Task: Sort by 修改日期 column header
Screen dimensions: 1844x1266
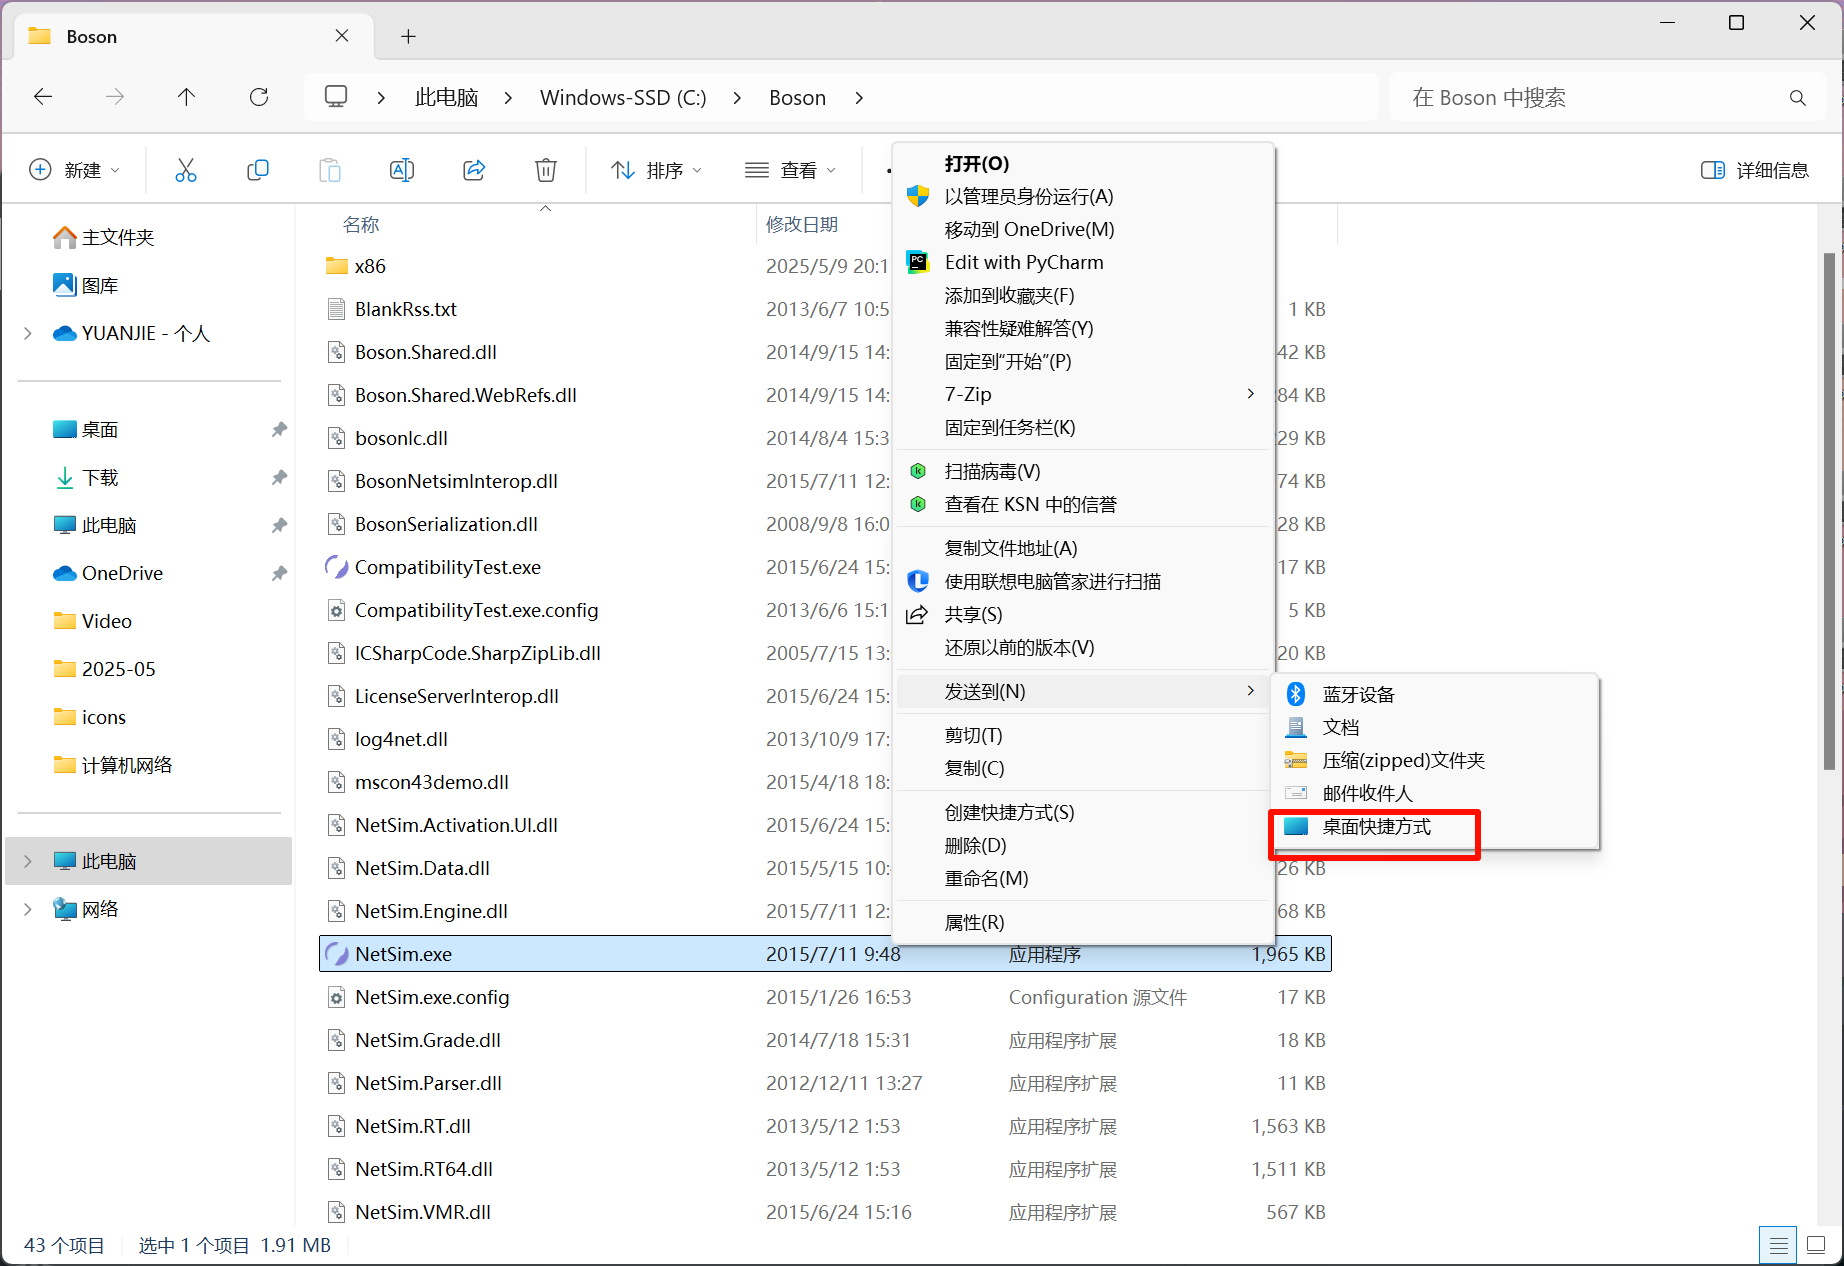Action: point(802,224)
